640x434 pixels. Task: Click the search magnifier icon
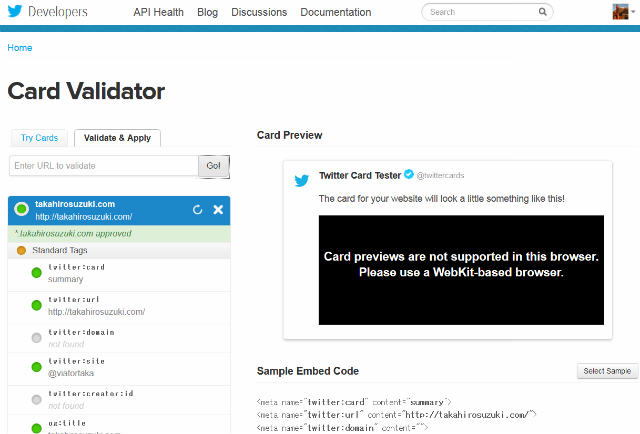pos(542,12)
